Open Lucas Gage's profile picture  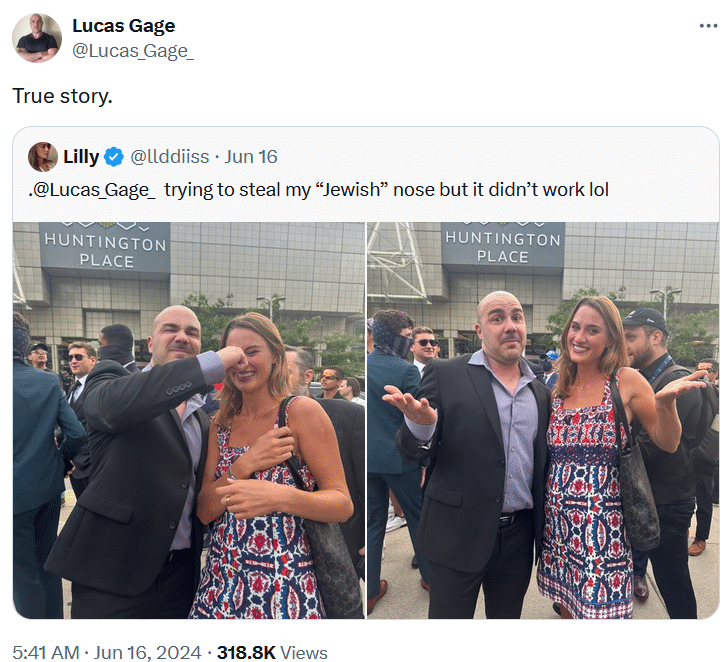click(37, 38)
